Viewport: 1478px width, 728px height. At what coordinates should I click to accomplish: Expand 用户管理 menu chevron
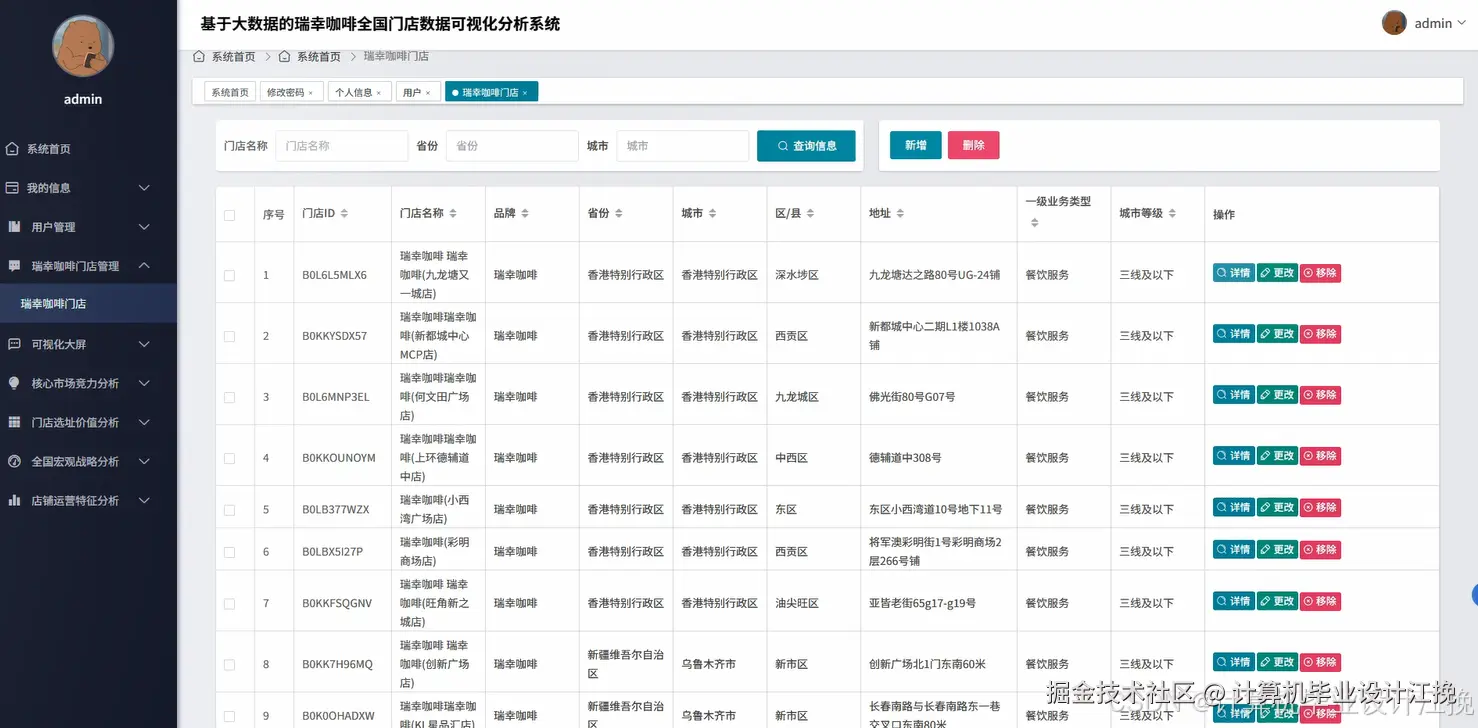click(x=144, y=227)
